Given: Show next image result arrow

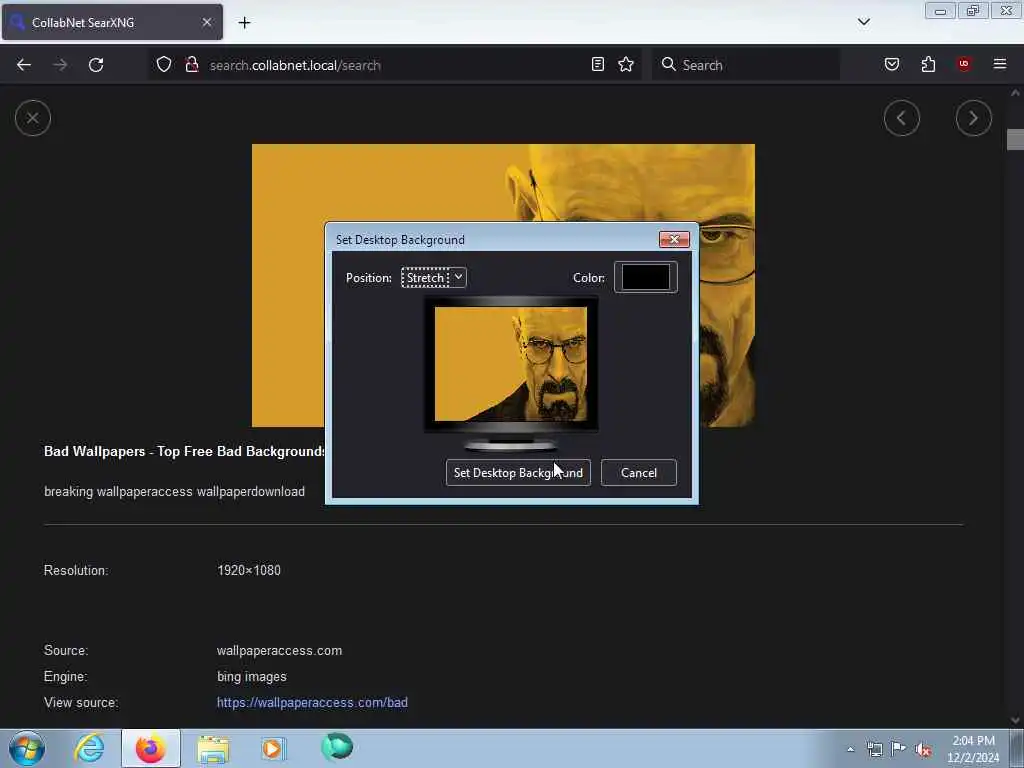Looking at the screenshot, I should tap(974, 118).
